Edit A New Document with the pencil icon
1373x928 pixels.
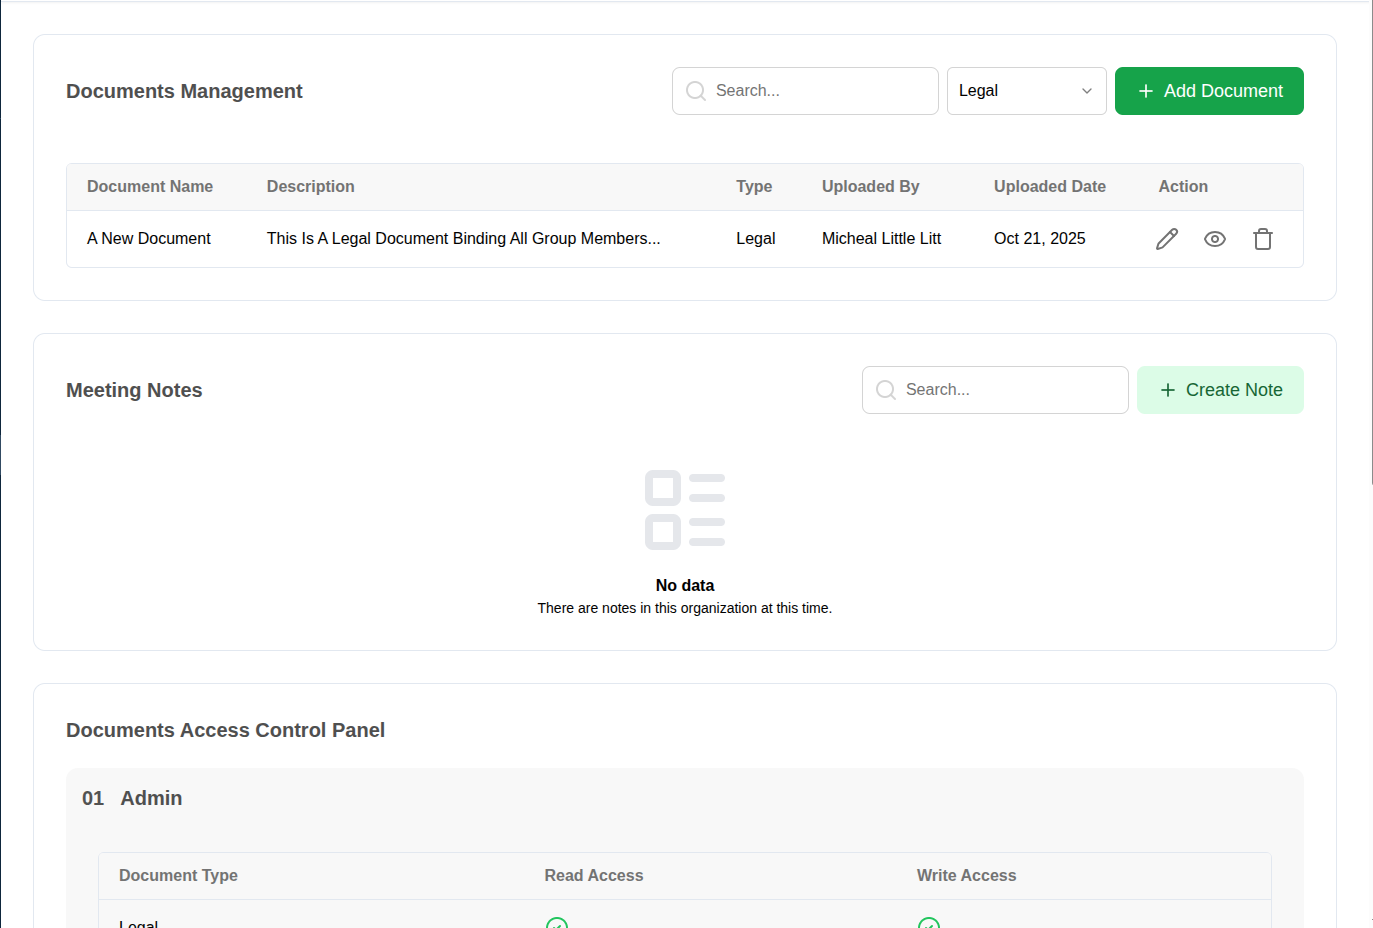click(x=1167, y=239)
